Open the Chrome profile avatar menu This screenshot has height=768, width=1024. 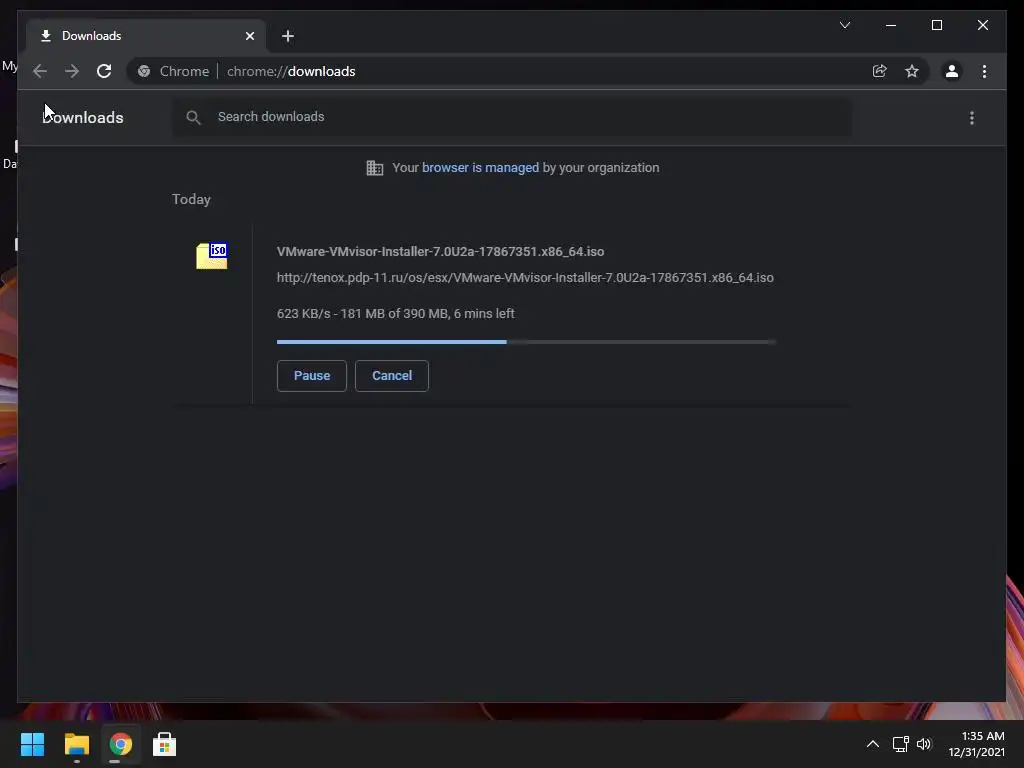(952, 71)
